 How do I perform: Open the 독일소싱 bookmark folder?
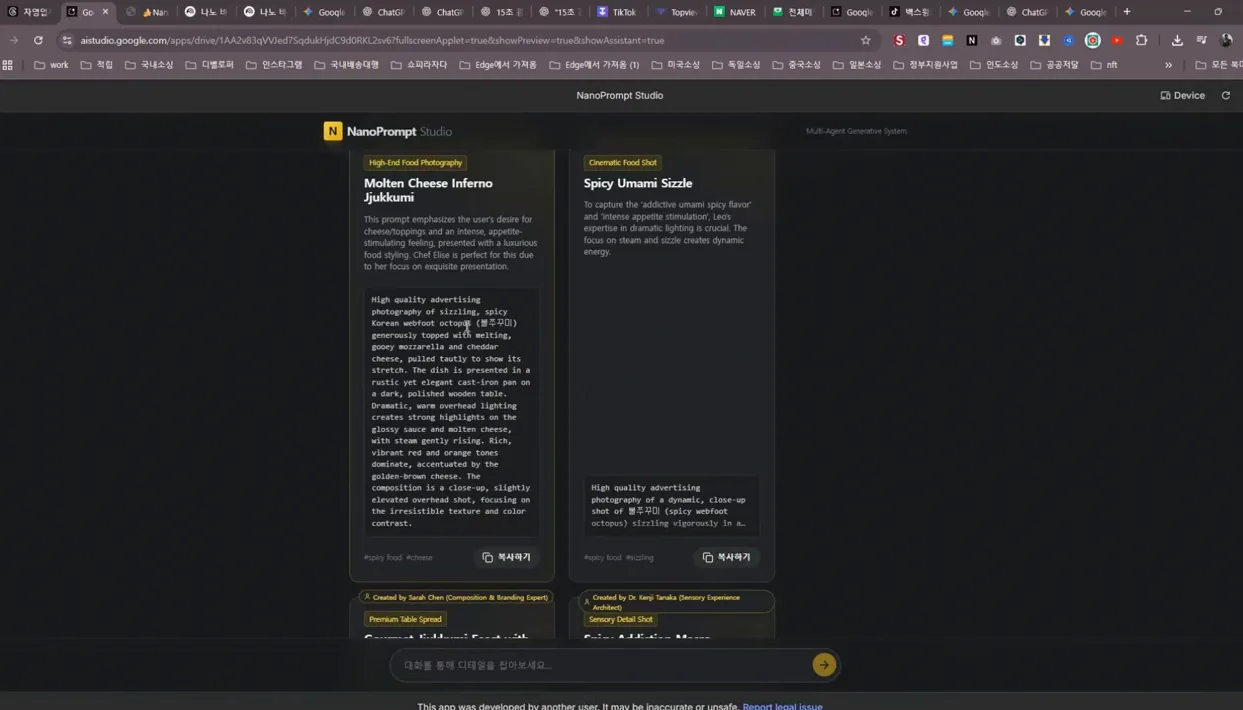tap(736, 65)
